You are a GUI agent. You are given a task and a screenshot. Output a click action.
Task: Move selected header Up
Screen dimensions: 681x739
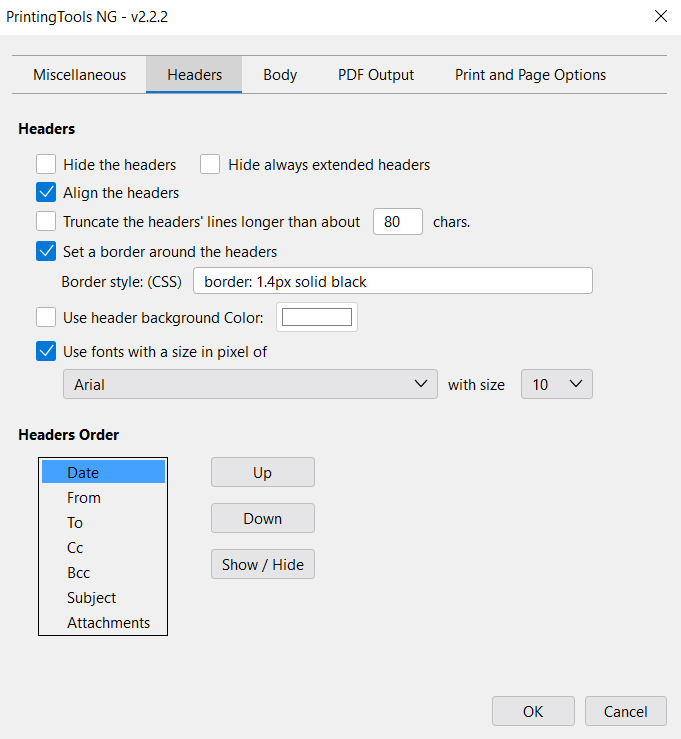(263, 472)
